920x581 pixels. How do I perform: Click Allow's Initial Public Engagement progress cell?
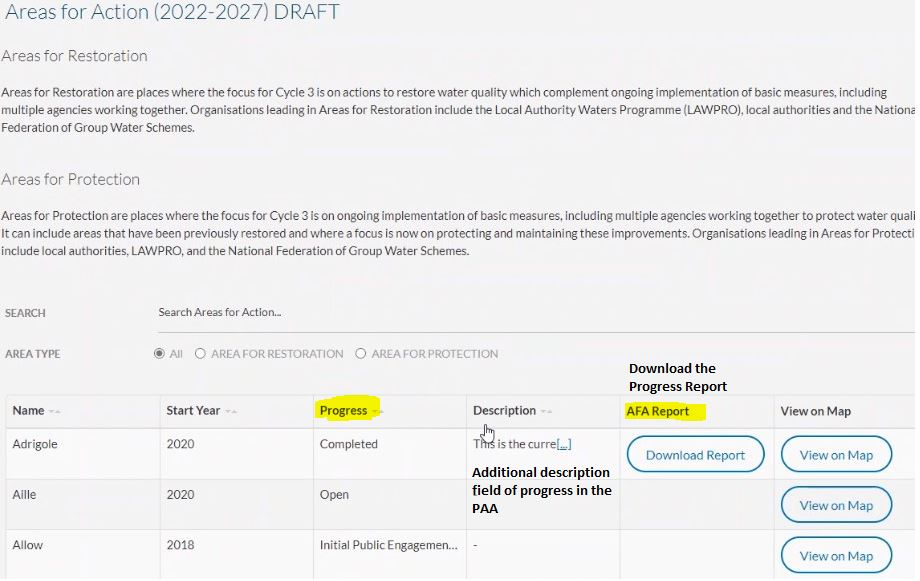click(x=388, y=546)
